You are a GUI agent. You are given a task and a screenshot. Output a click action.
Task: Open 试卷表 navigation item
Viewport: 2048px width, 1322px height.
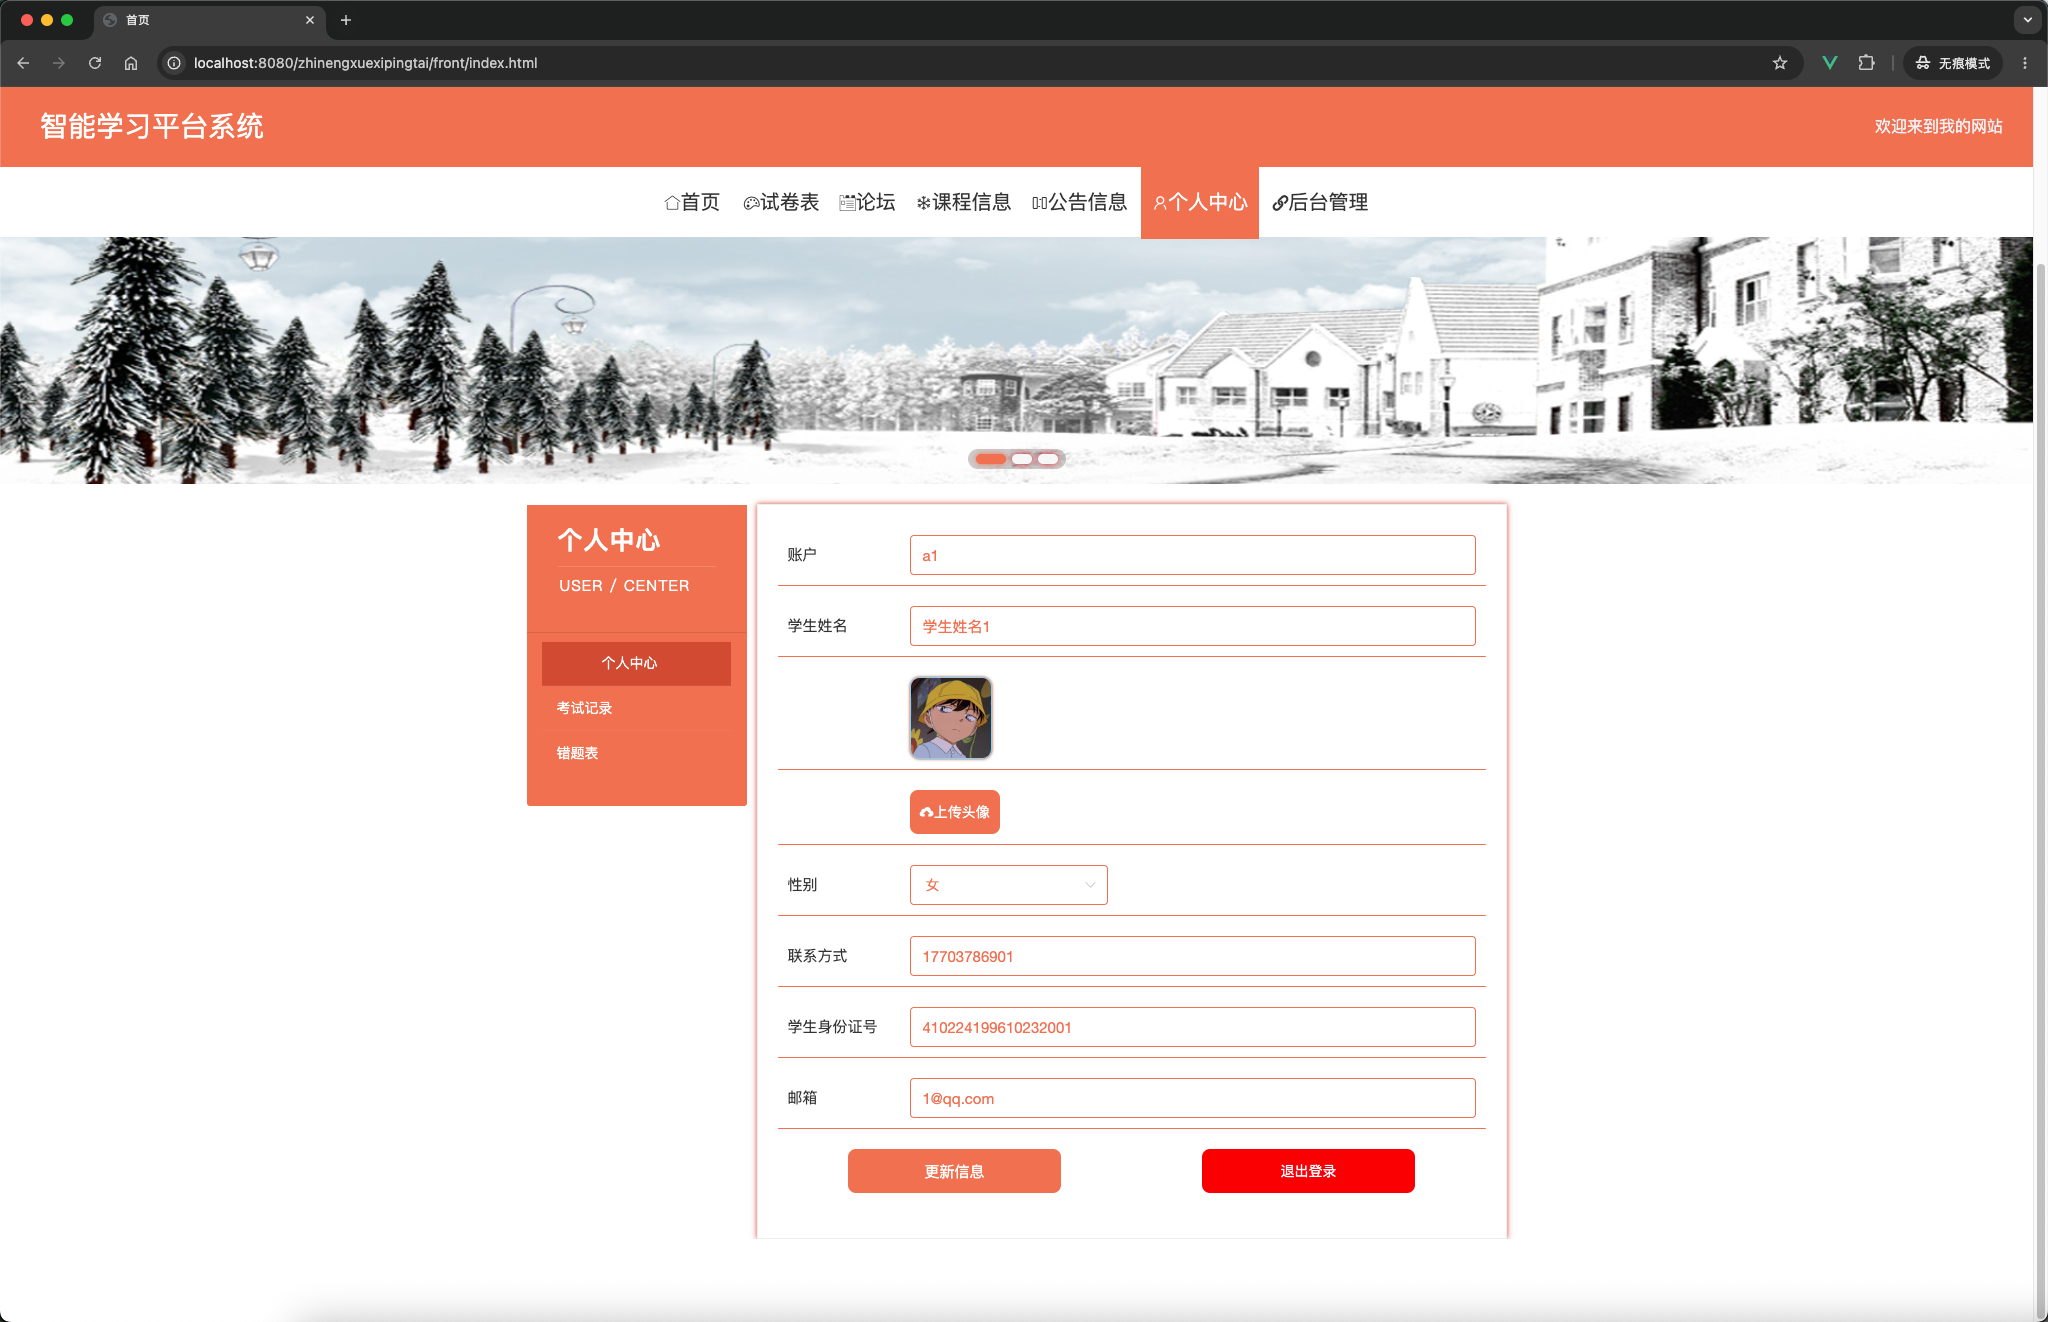tap(781, 202)
